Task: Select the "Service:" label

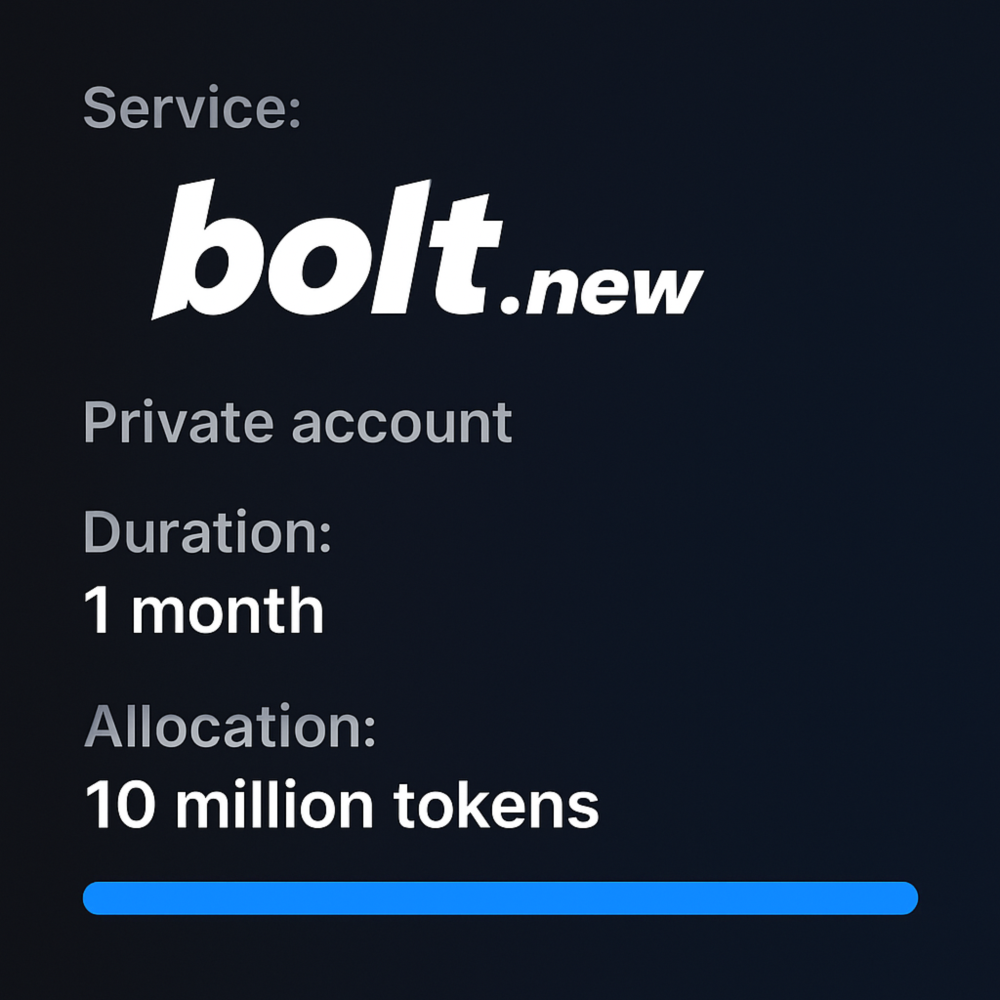Action: [x=192, y=108]
